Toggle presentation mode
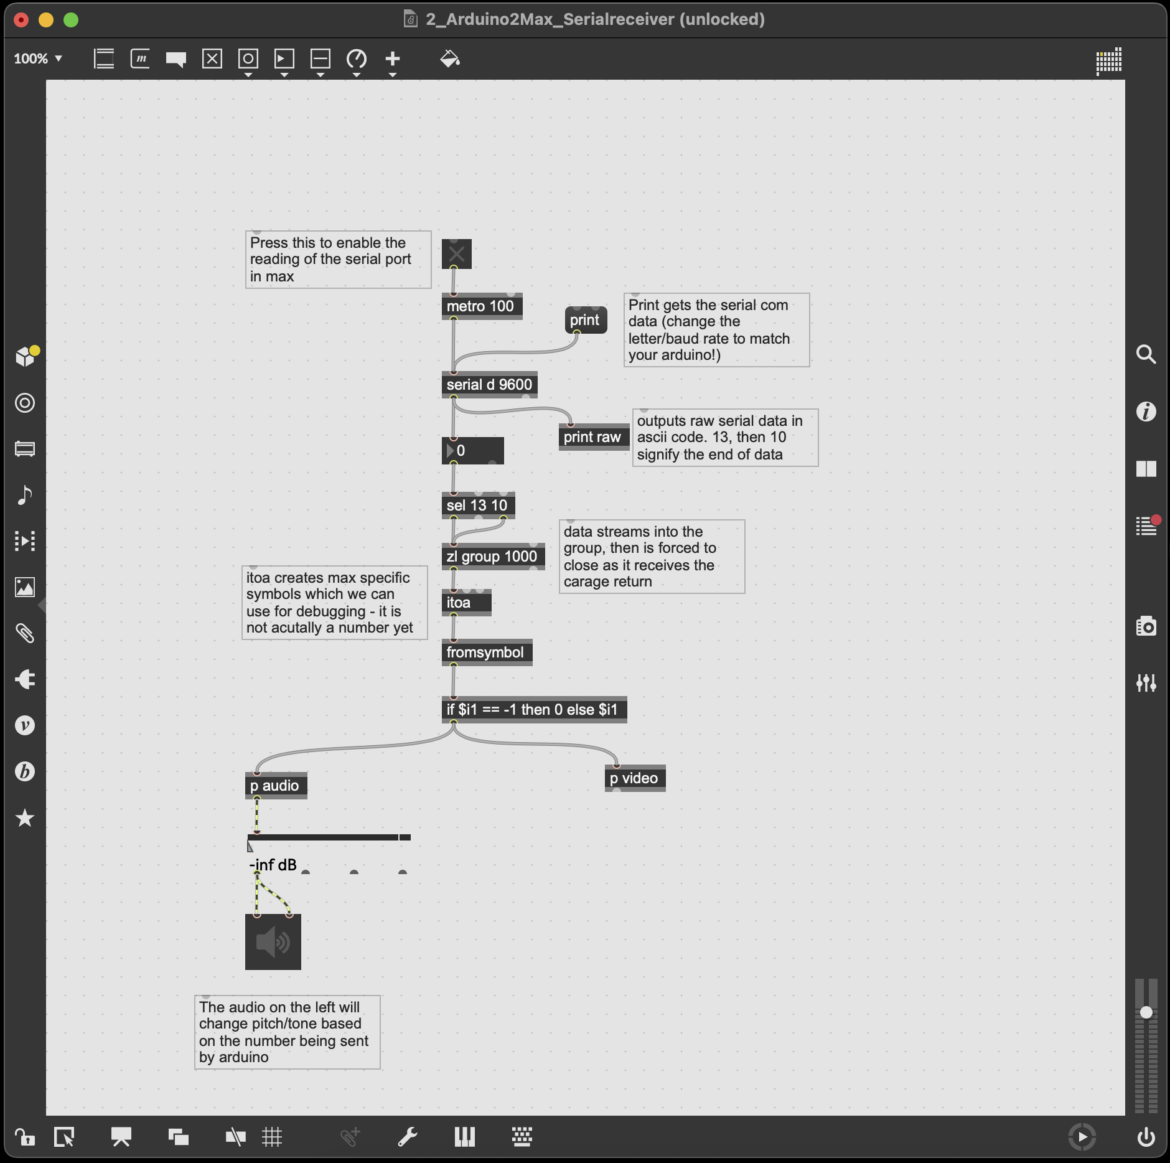This screenshot has width=1170, height=1163. click(x=121, y=1137)
